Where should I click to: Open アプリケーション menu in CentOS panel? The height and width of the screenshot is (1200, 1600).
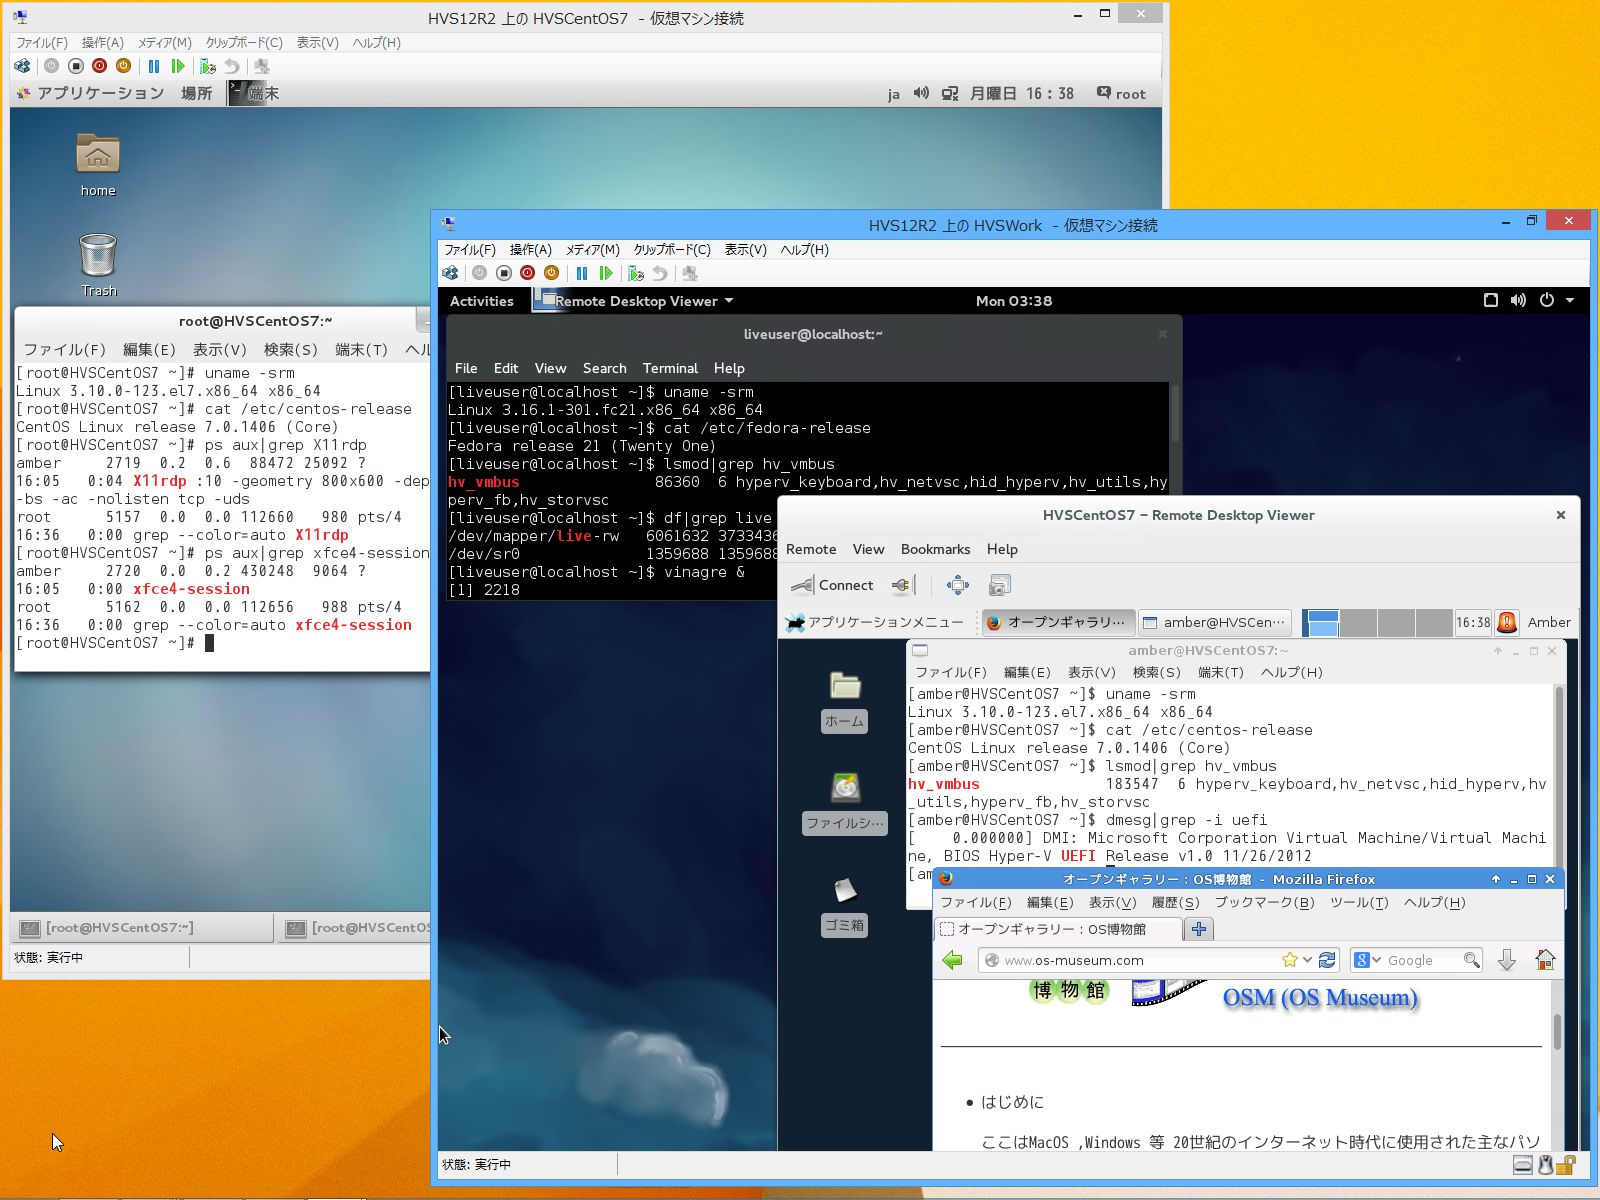click(x=90, y=93)
